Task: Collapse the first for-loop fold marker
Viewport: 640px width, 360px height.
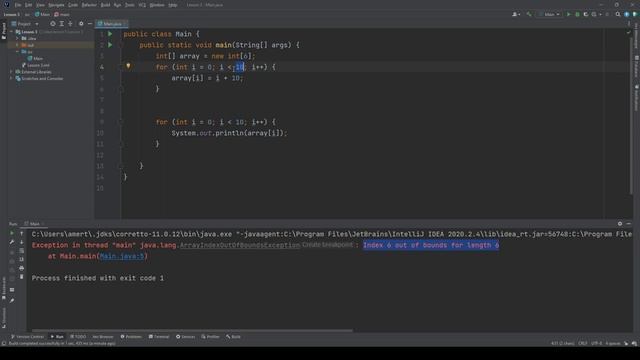Action: coord(121,67)
